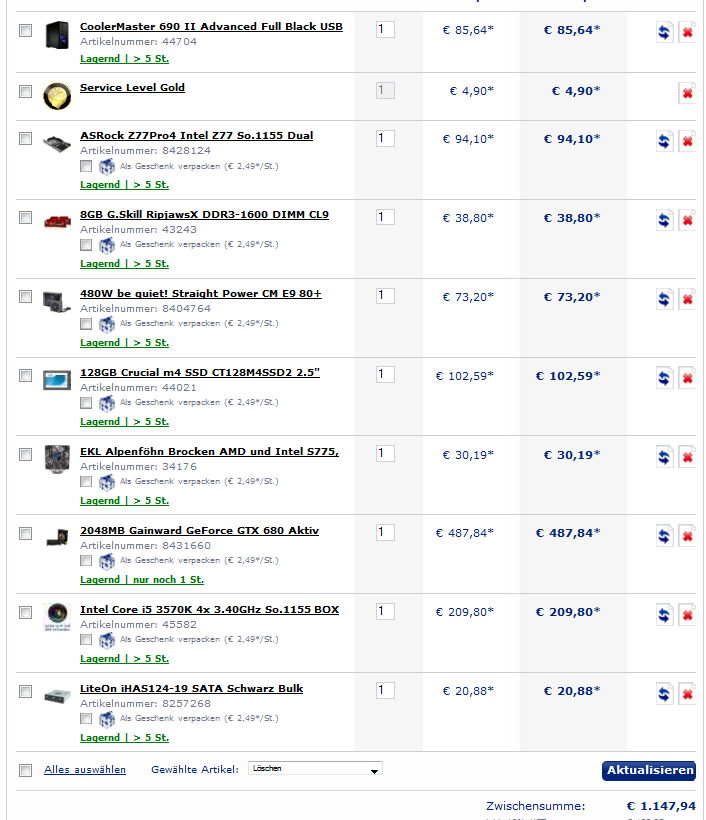Open LiteOn iHAS124-19 SATA Schwarz link
The width and height of the screenshot is (706, 820).
coord(191,689)
